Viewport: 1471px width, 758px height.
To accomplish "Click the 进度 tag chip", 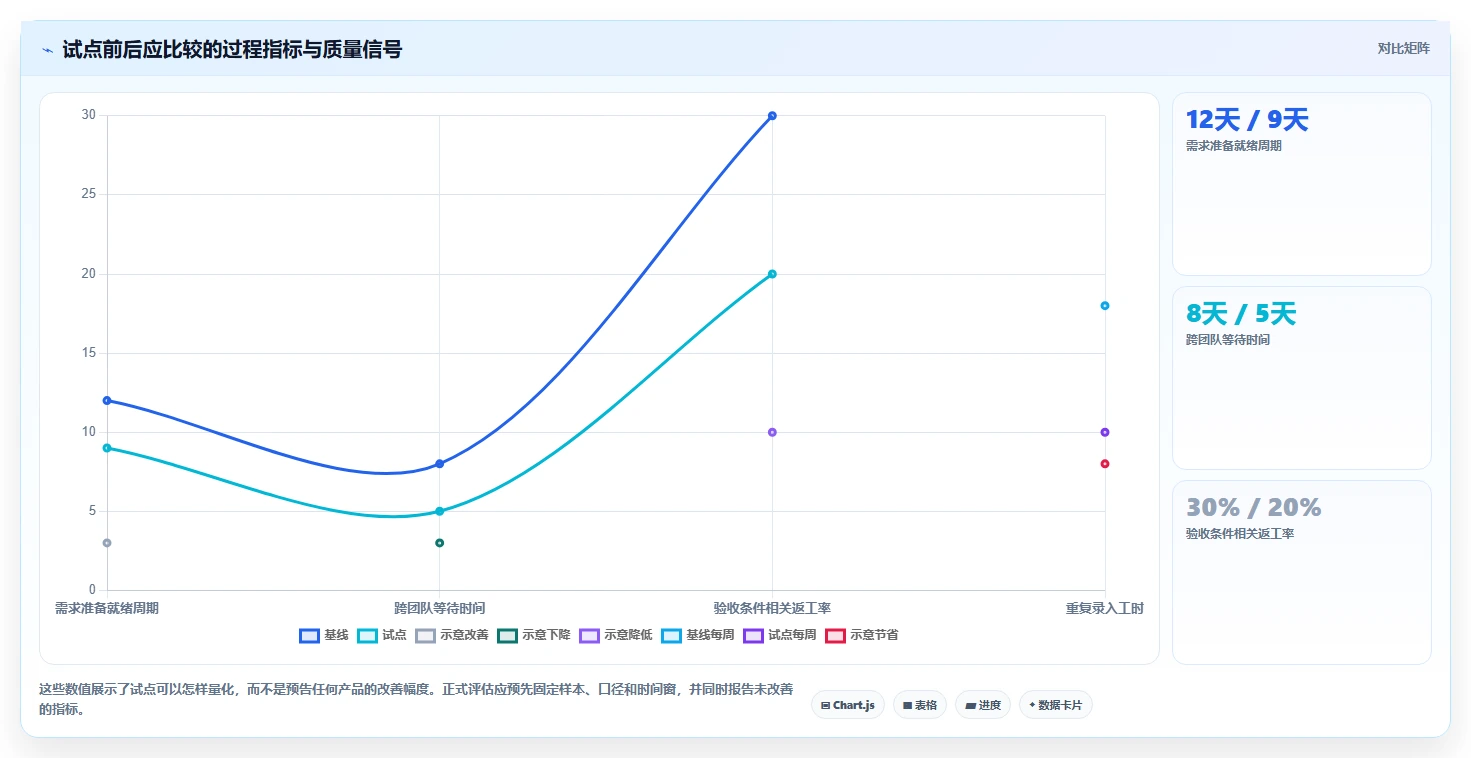I will click(x=983, y=705).
